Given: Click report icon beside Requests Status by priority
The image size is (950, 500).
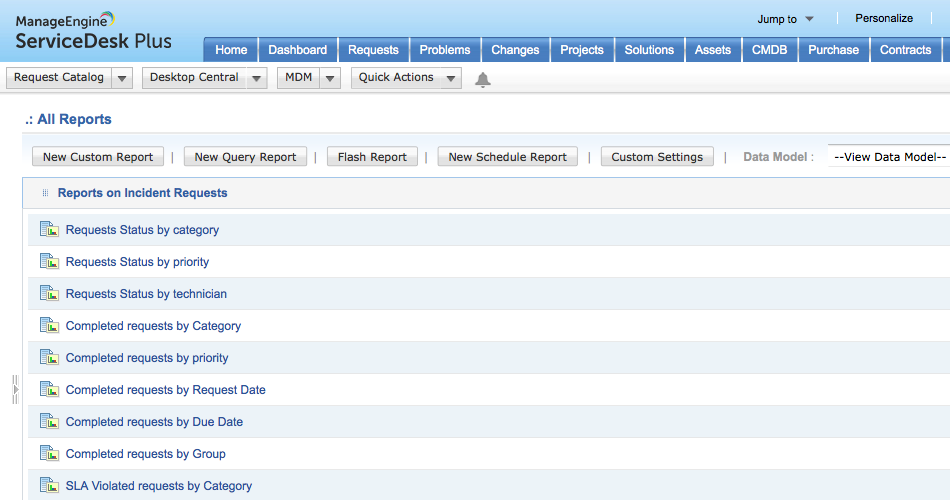Looking at the screenshot, I should click(x=49, y=261).
